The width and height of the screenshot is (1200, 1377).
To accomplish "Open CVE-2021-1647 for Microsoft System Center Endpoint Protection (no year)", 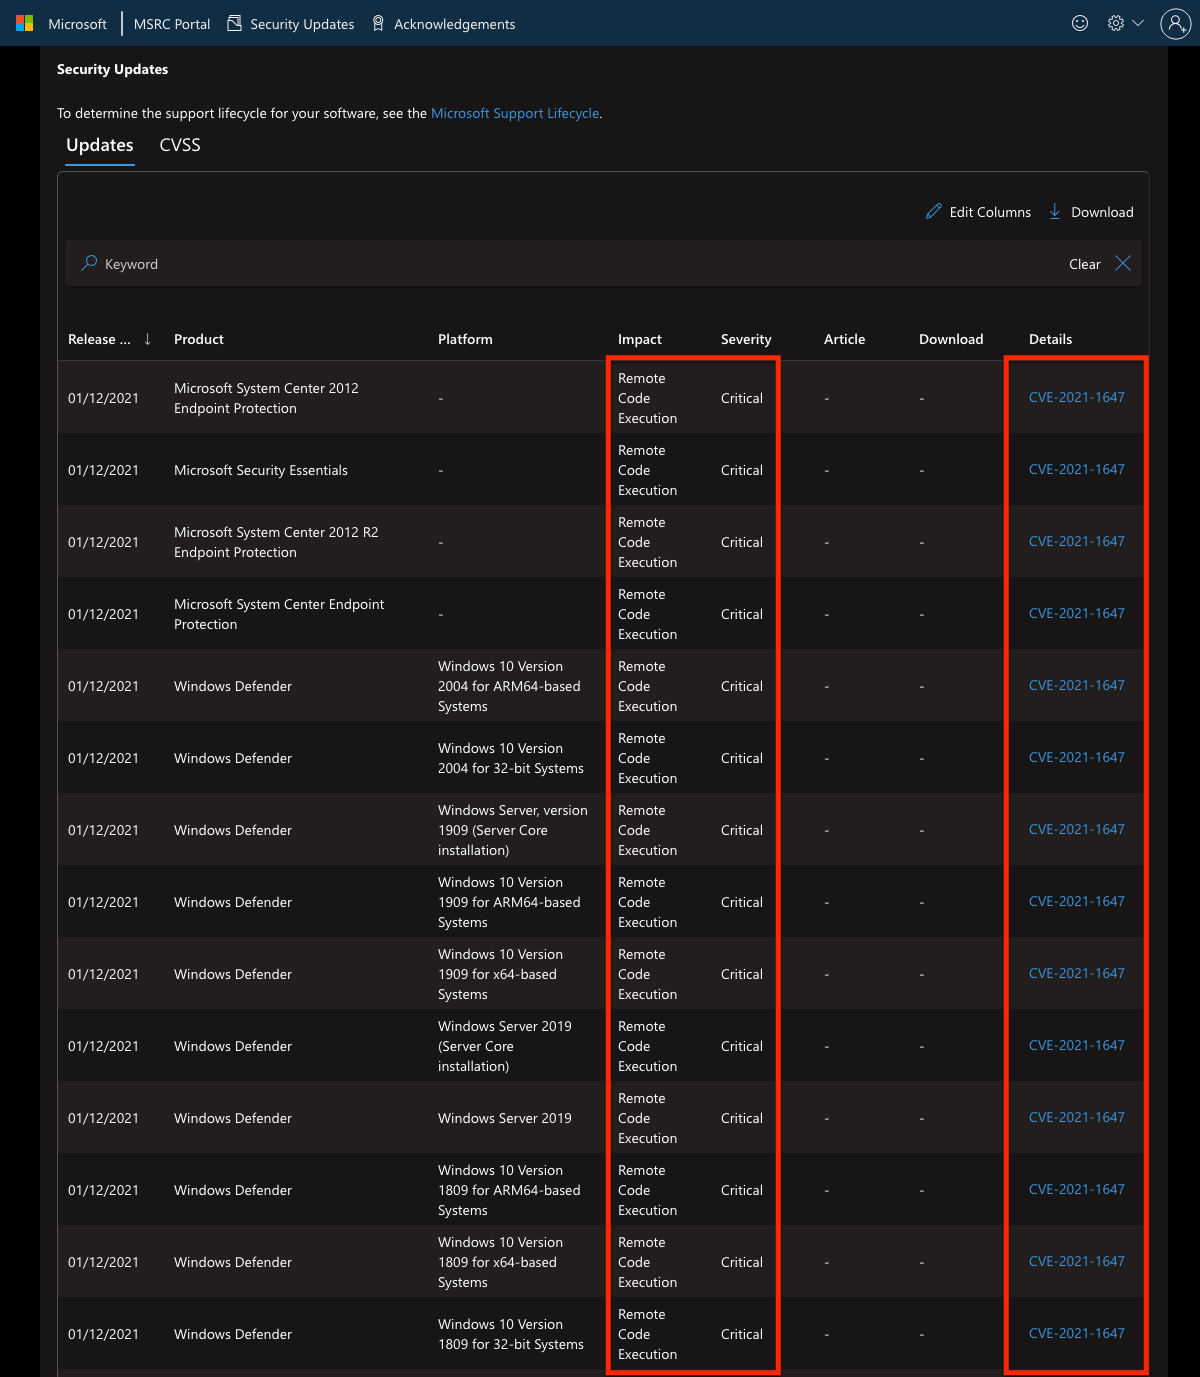I will tap(1077, 613).
